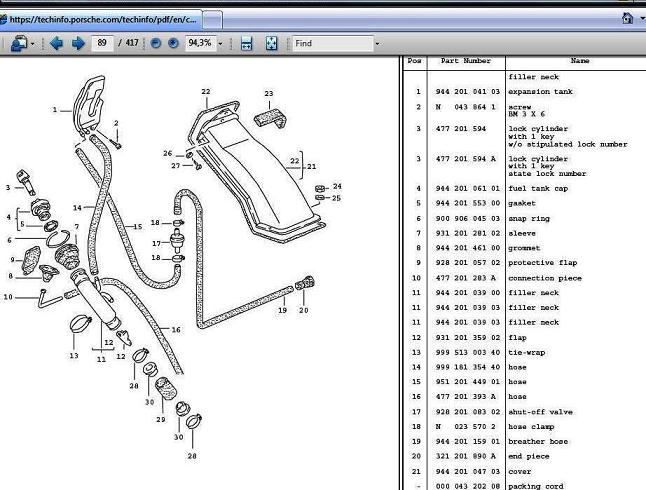Image resolution: width=646 pixels, height=490 pixels.
Task: Click the print icon in PDF toolbar
Action: coord(19,44)
